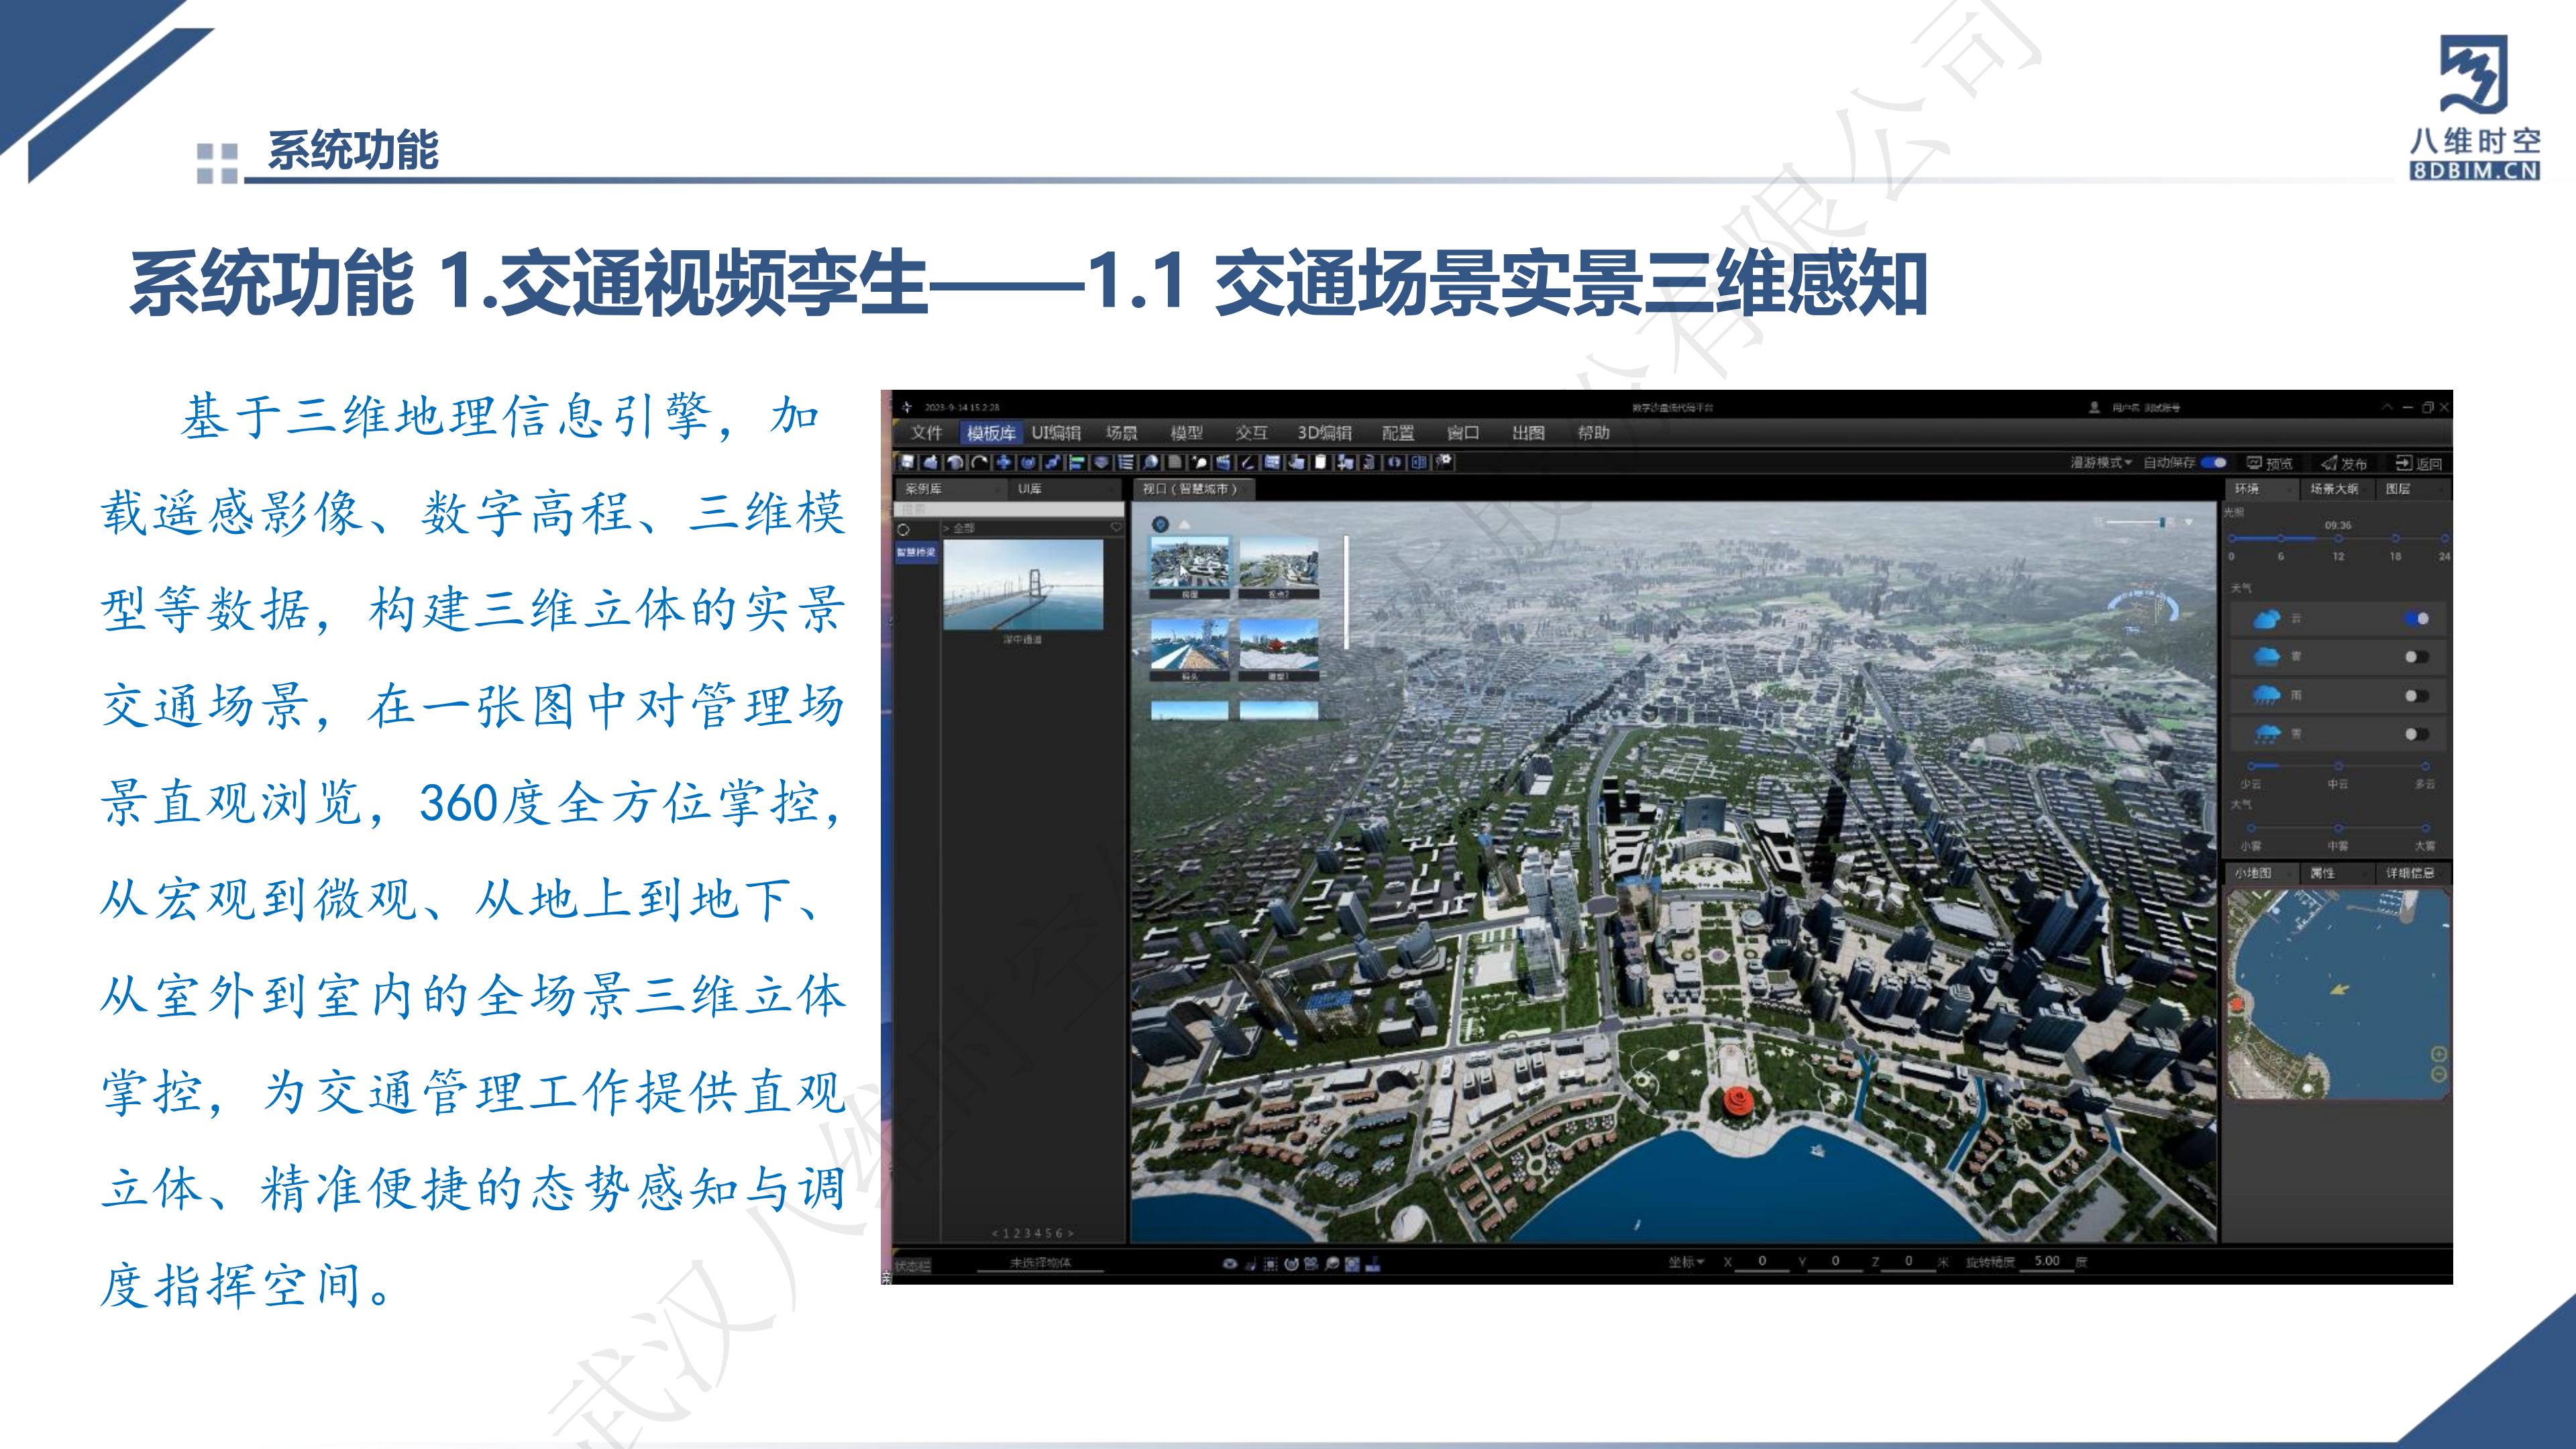2576x1449 pixels.
Task: Click the move arrows toolbar icon
Action: (1003, 462)
